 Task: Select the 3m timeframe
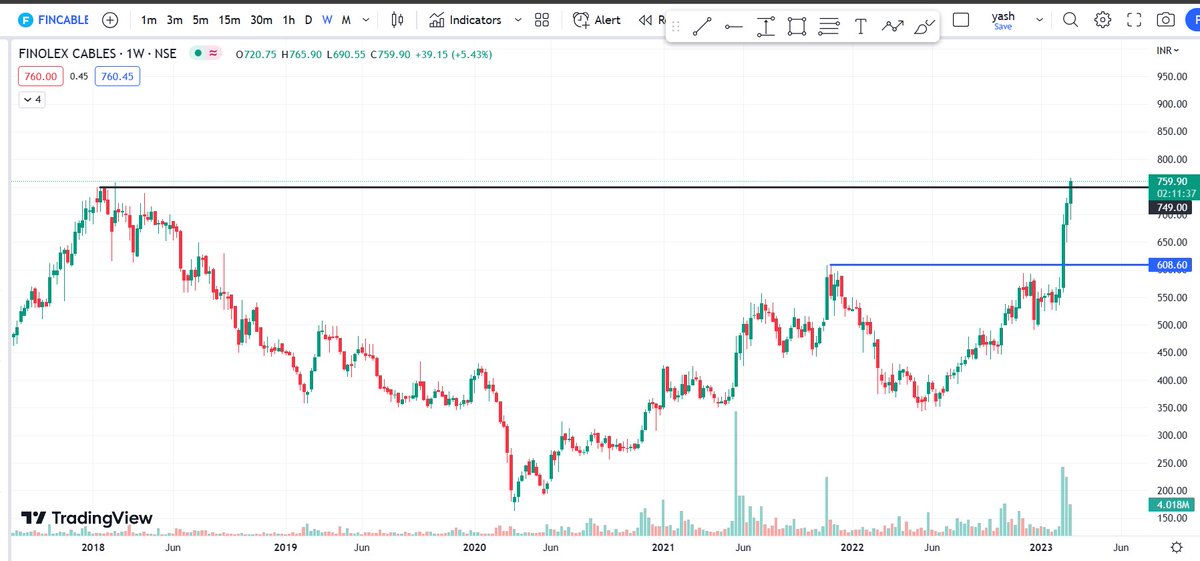(174, 20)
